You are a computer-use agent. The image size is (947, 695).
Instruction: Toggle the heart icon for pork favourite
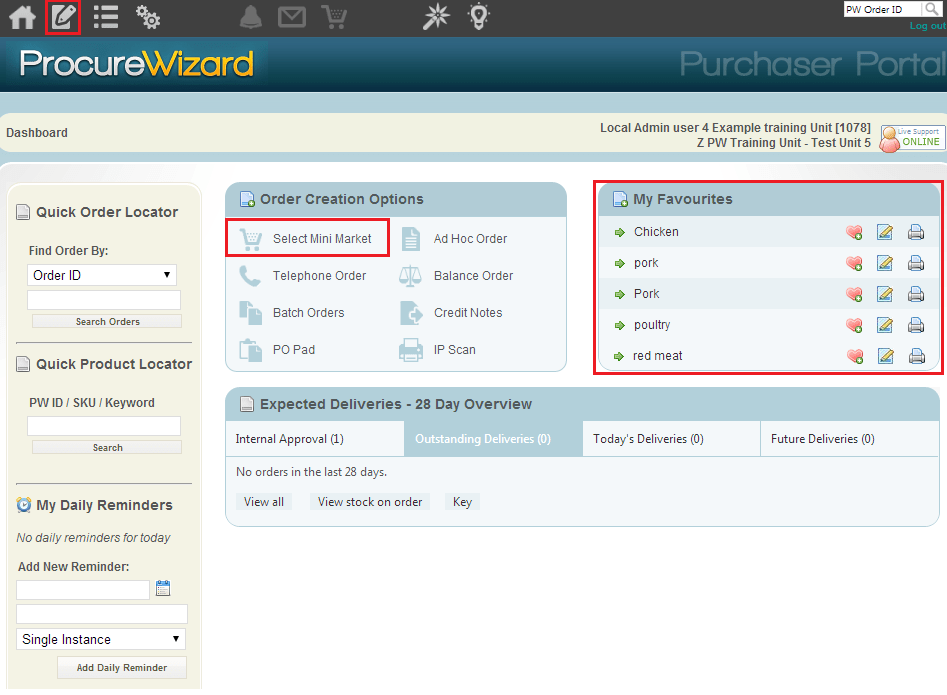(x=853, y=262)
